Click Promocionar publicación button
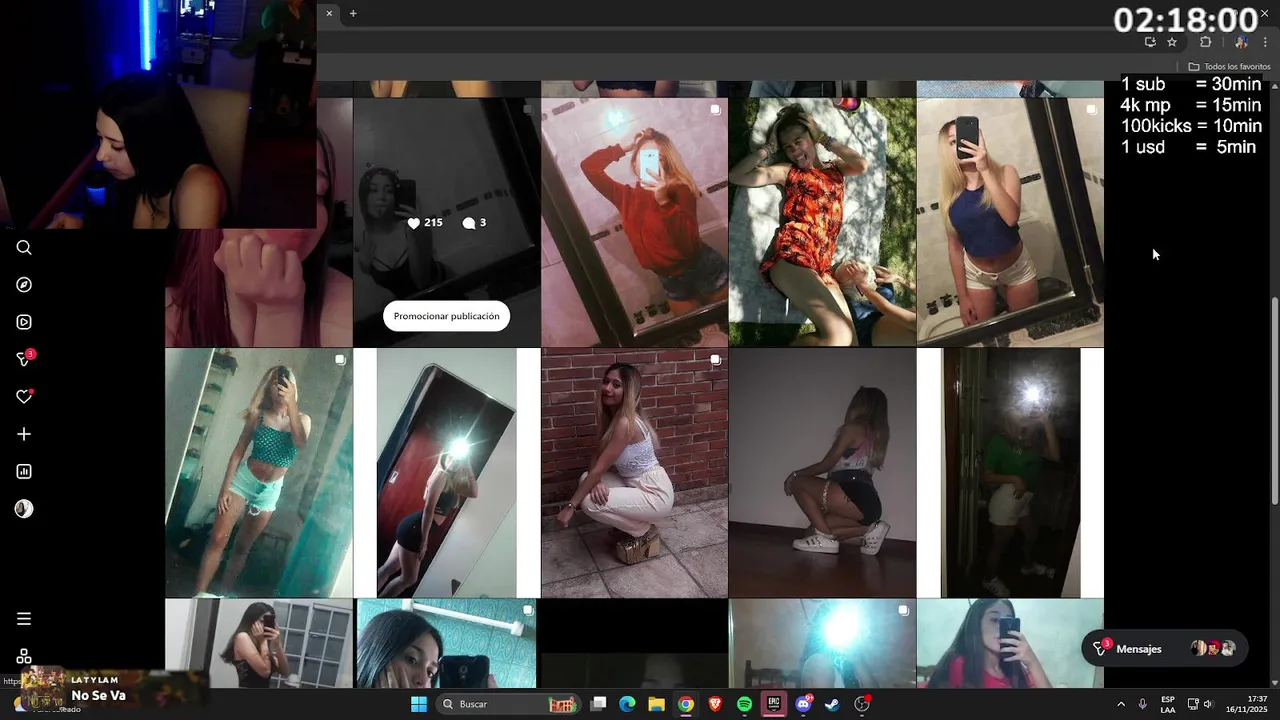The image size is (1280, 720). coord(446,316)
